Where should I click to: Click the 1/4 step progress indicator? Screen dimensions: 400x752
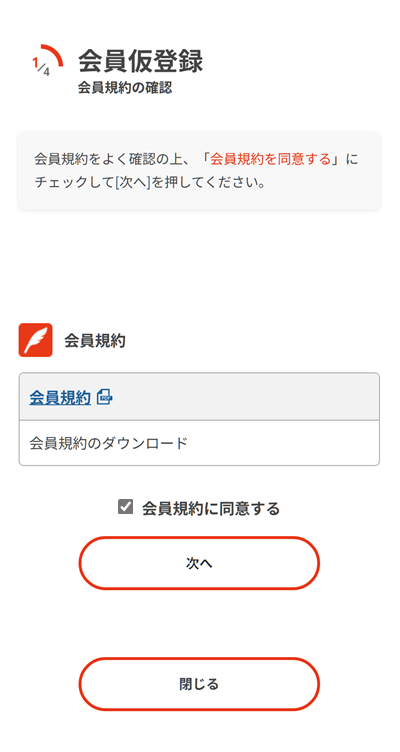(47, 61)
